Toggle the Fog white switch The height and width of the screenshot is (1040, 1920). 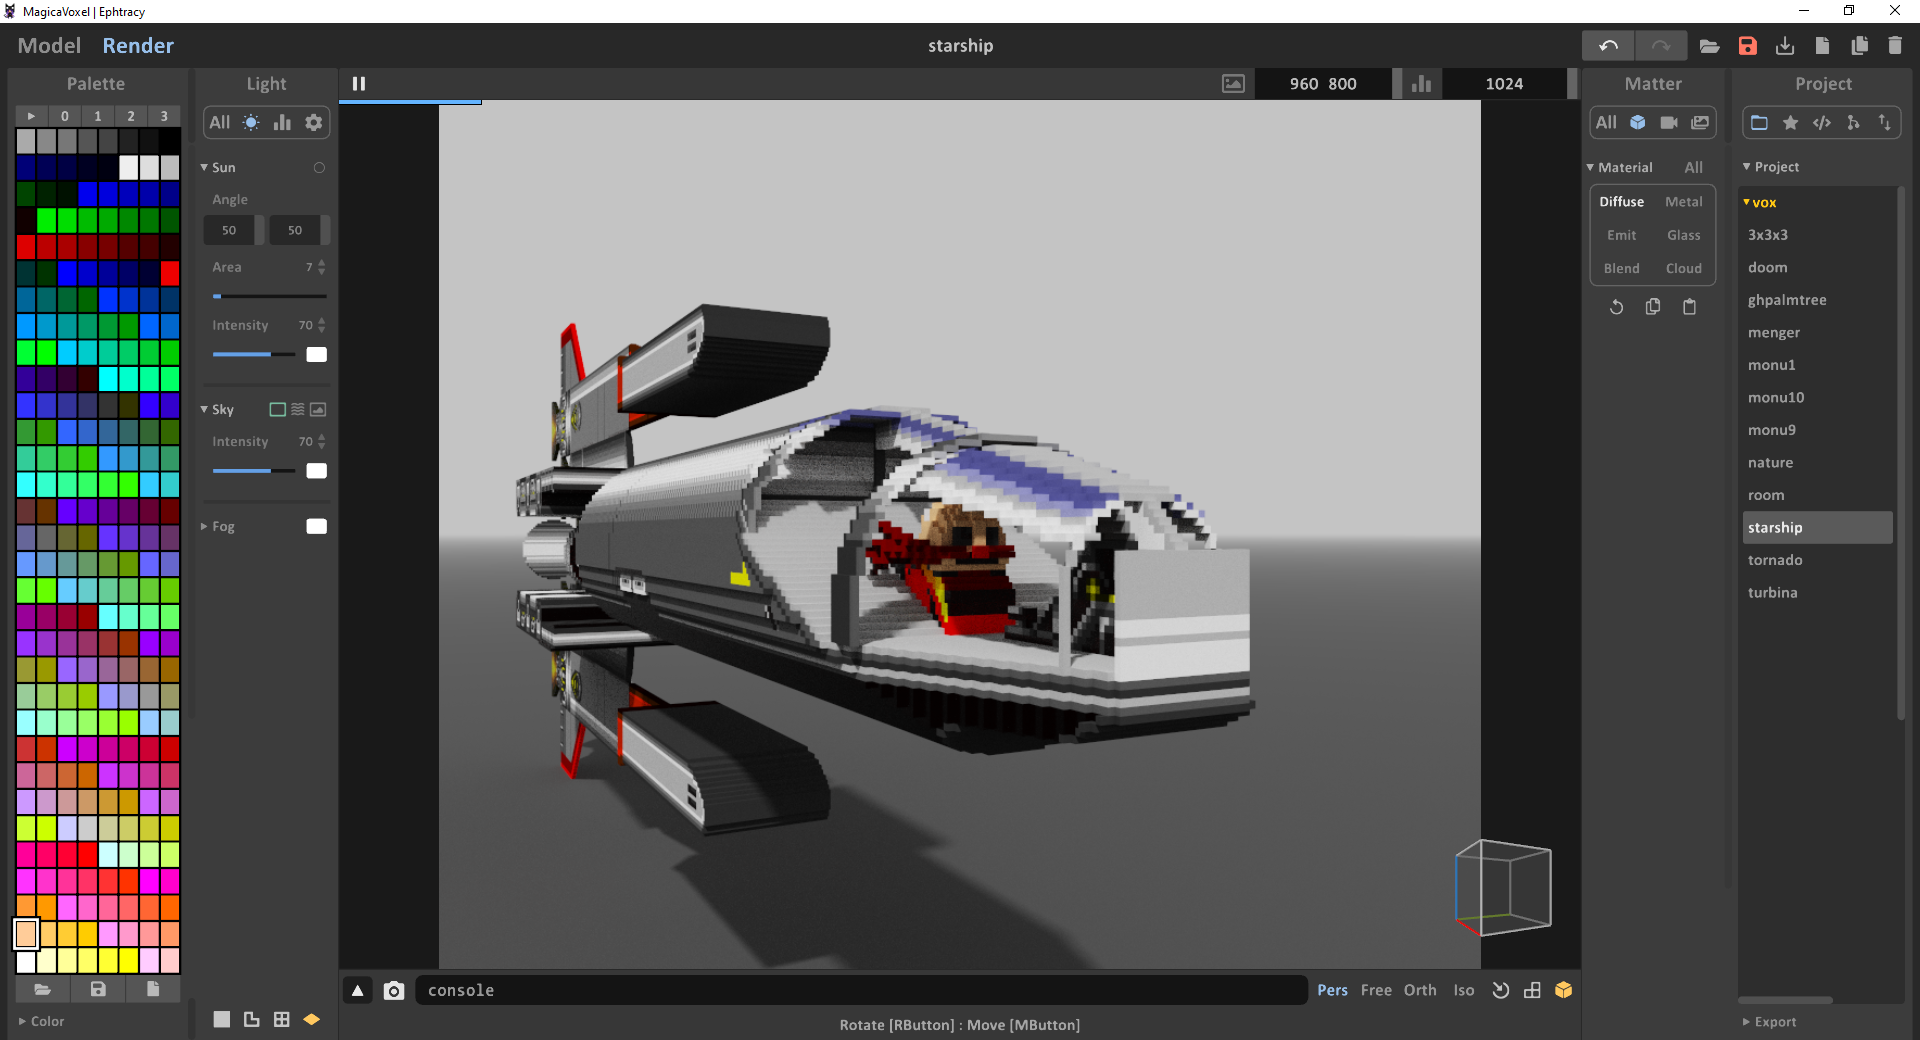click(x=317, y=526)
